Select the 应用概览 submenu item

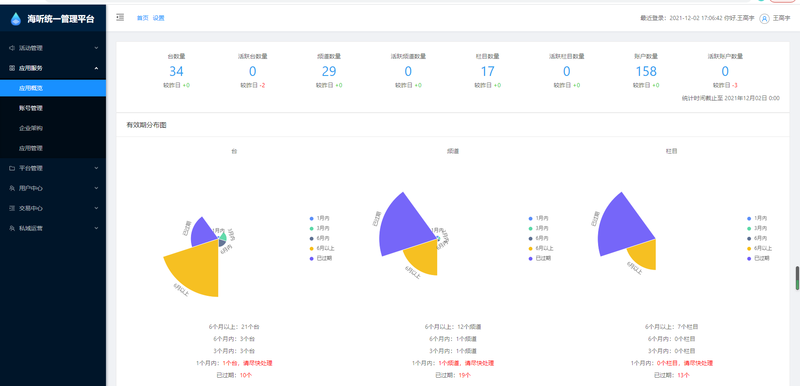[53, 88]
